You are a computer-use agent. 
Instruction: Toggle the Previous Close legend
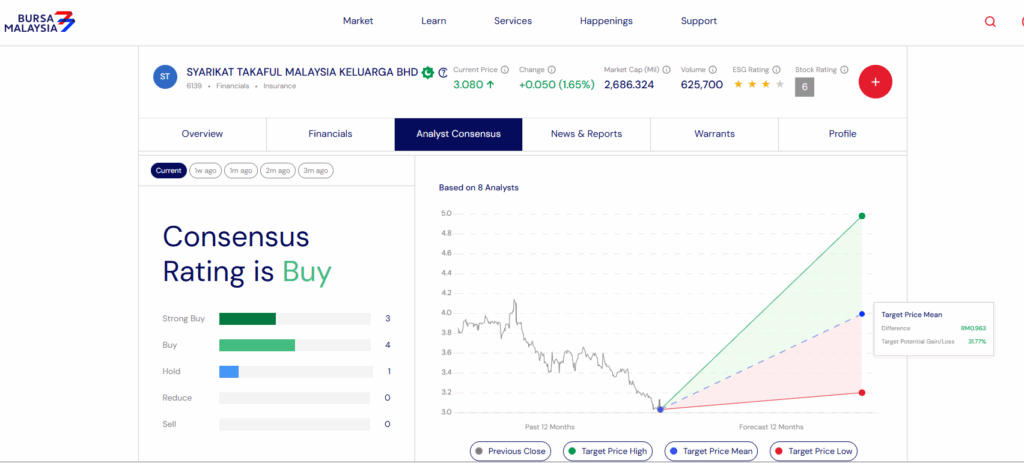[x=511, y=451]
